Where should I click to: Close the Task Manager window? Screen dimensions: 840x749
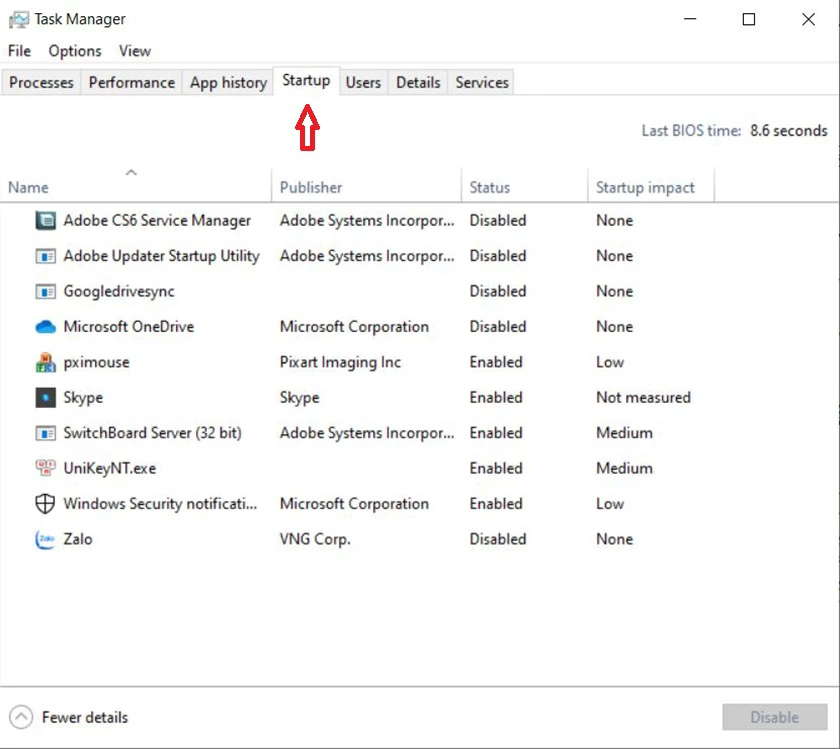pos(808,19)
